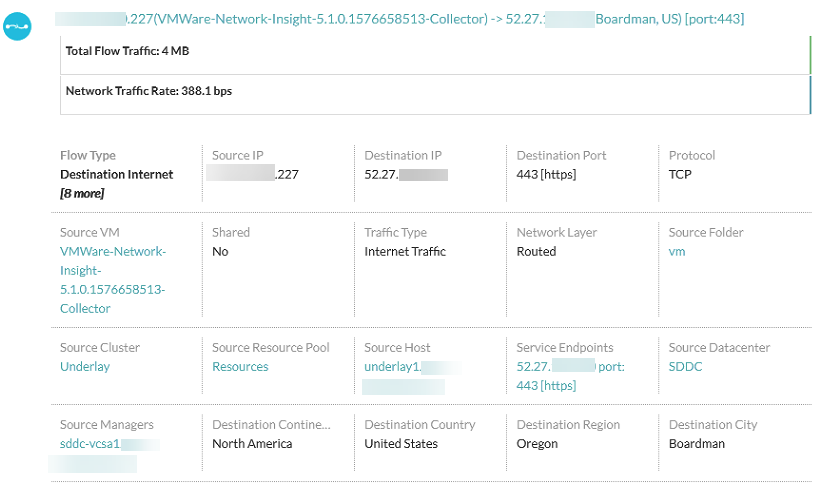Open the underlay1 source host link
This screenshot has height=490, width=813.
tap(412, 376)
